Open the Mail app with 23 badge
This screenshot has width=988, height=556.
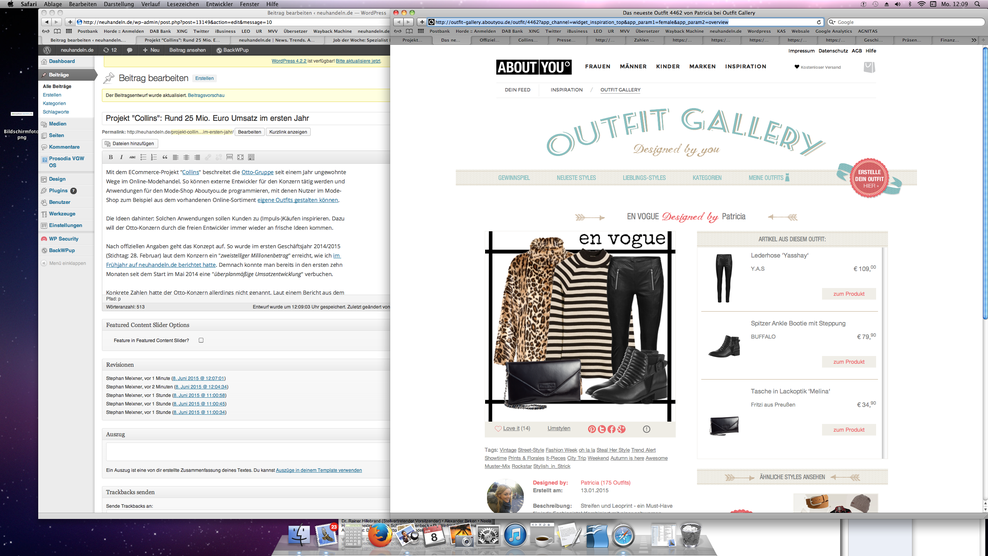click(x=326, y=536)
